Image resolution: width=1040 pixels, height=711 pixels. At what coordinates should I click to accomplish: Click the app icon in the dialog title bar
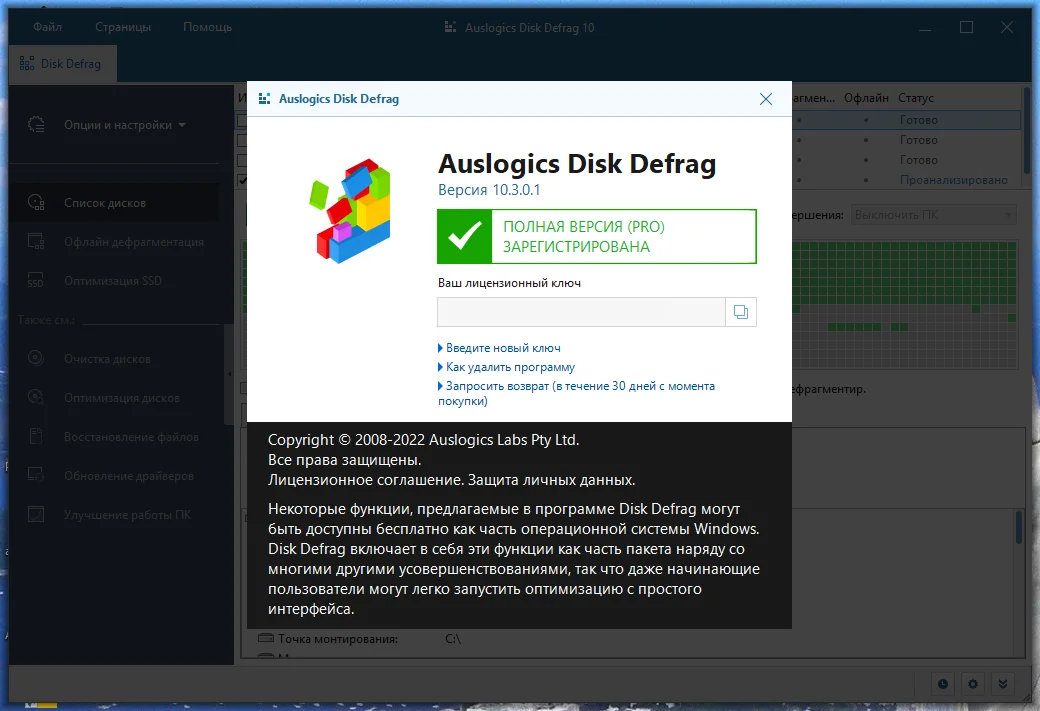pos(264,99)
